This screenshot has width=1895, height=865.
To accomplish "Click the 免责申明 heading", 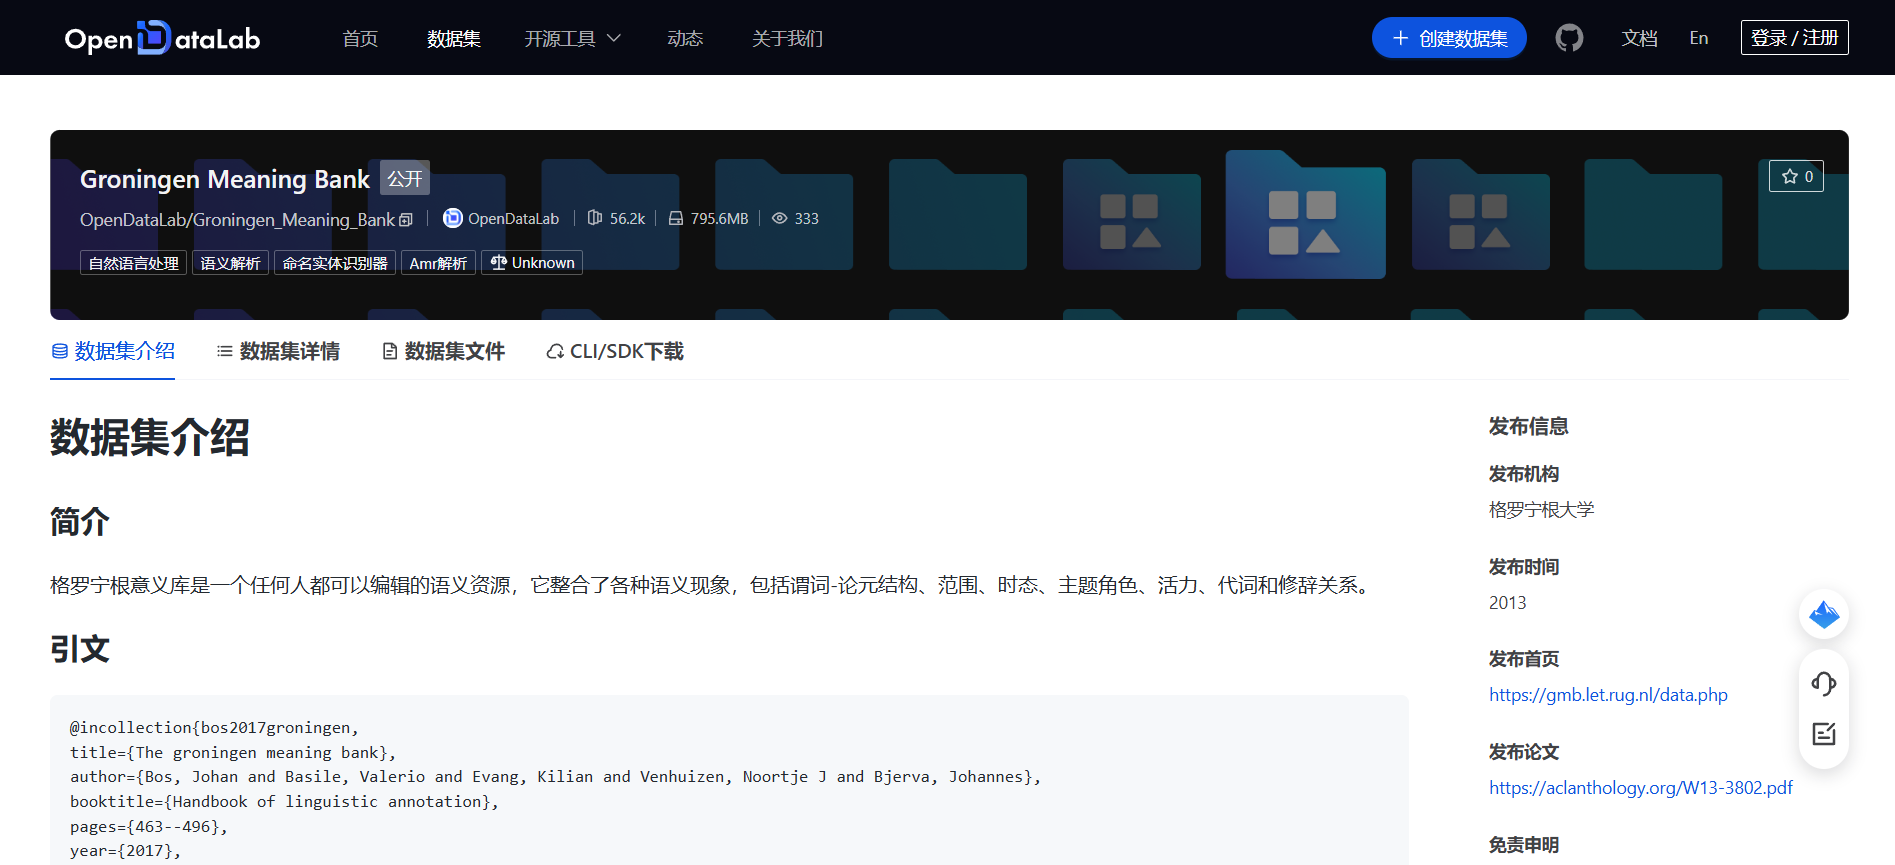I will (1523, 845).
